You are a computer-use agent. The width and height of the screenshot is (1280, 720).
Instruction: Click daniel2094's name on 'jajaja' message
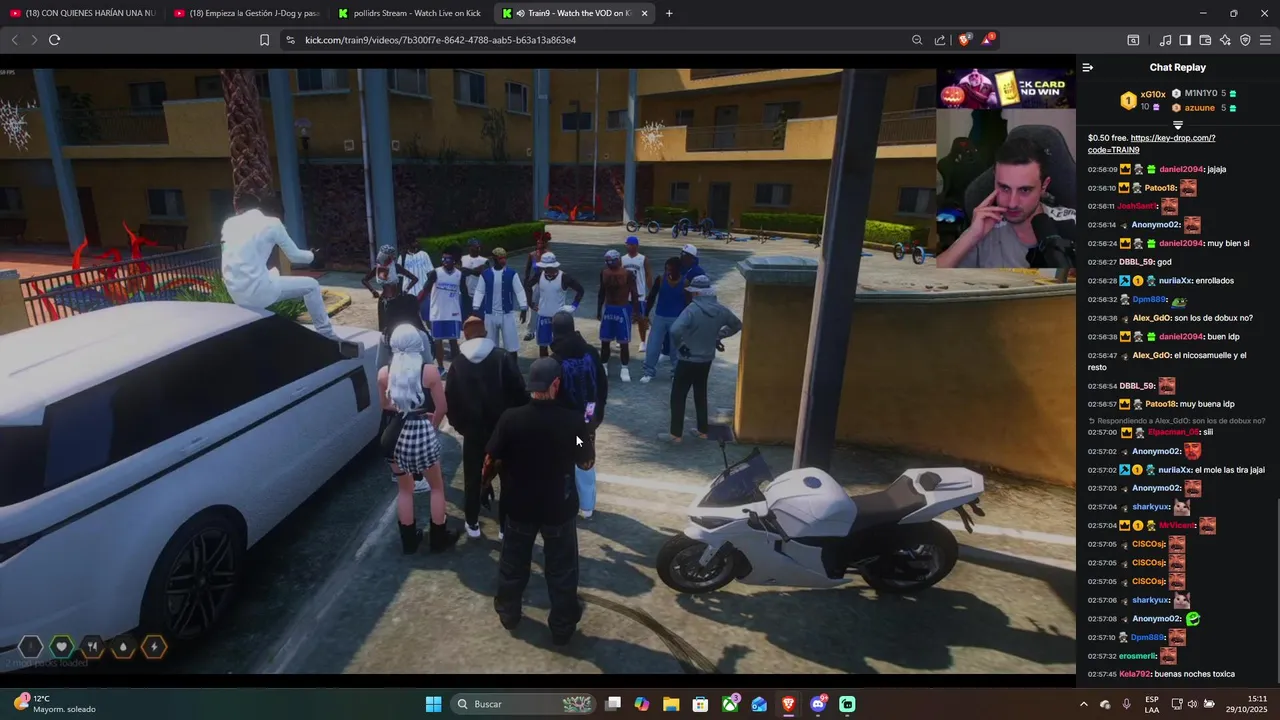[x=1181, y=169]
